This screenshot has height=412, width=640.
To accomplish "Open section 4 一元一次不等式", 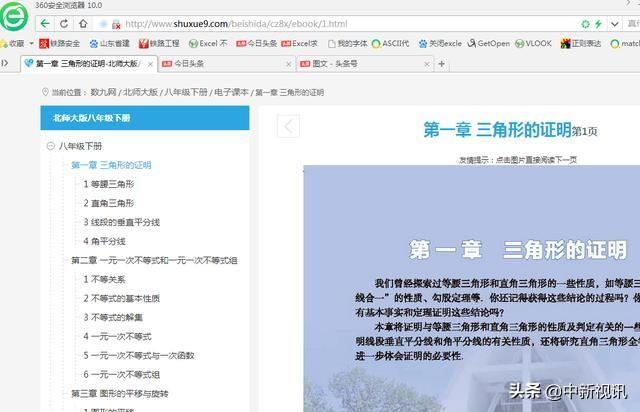I will (118, 336).
